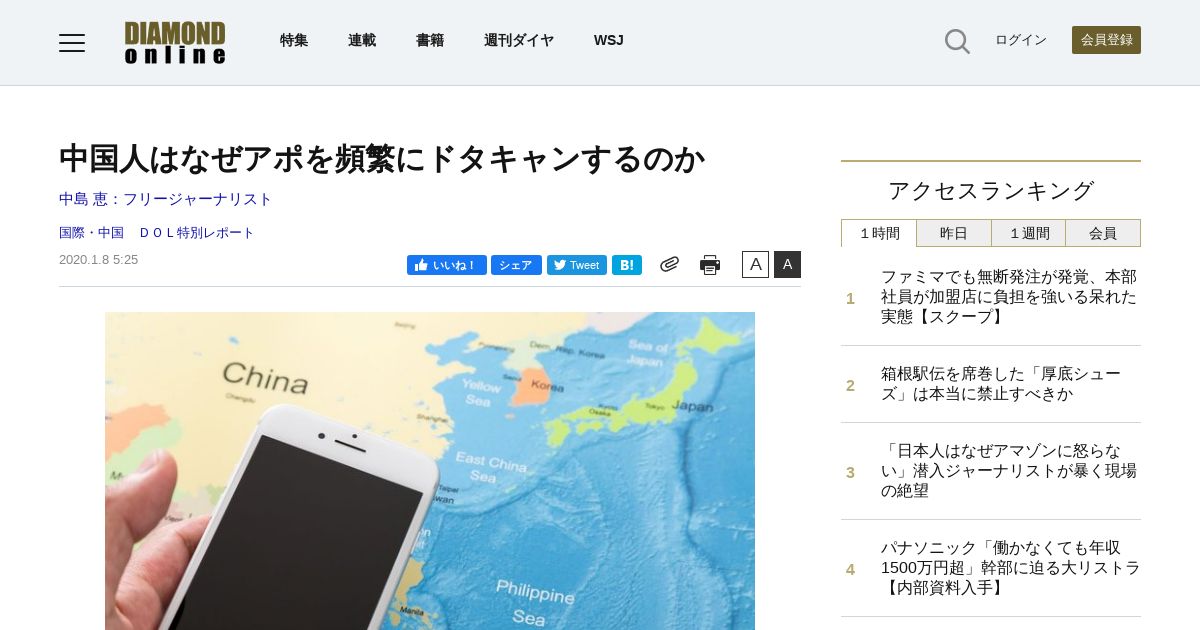Bookmark with the Hatena B! icon
This screenshot has height=630, width=1200.
[x=627, y=265]
